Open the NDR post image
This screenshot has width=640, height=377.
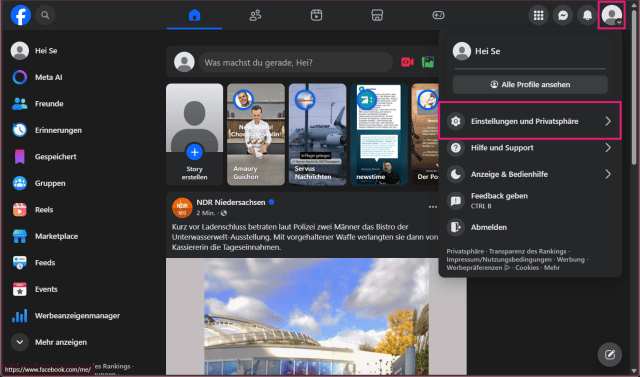coord(316,317)
